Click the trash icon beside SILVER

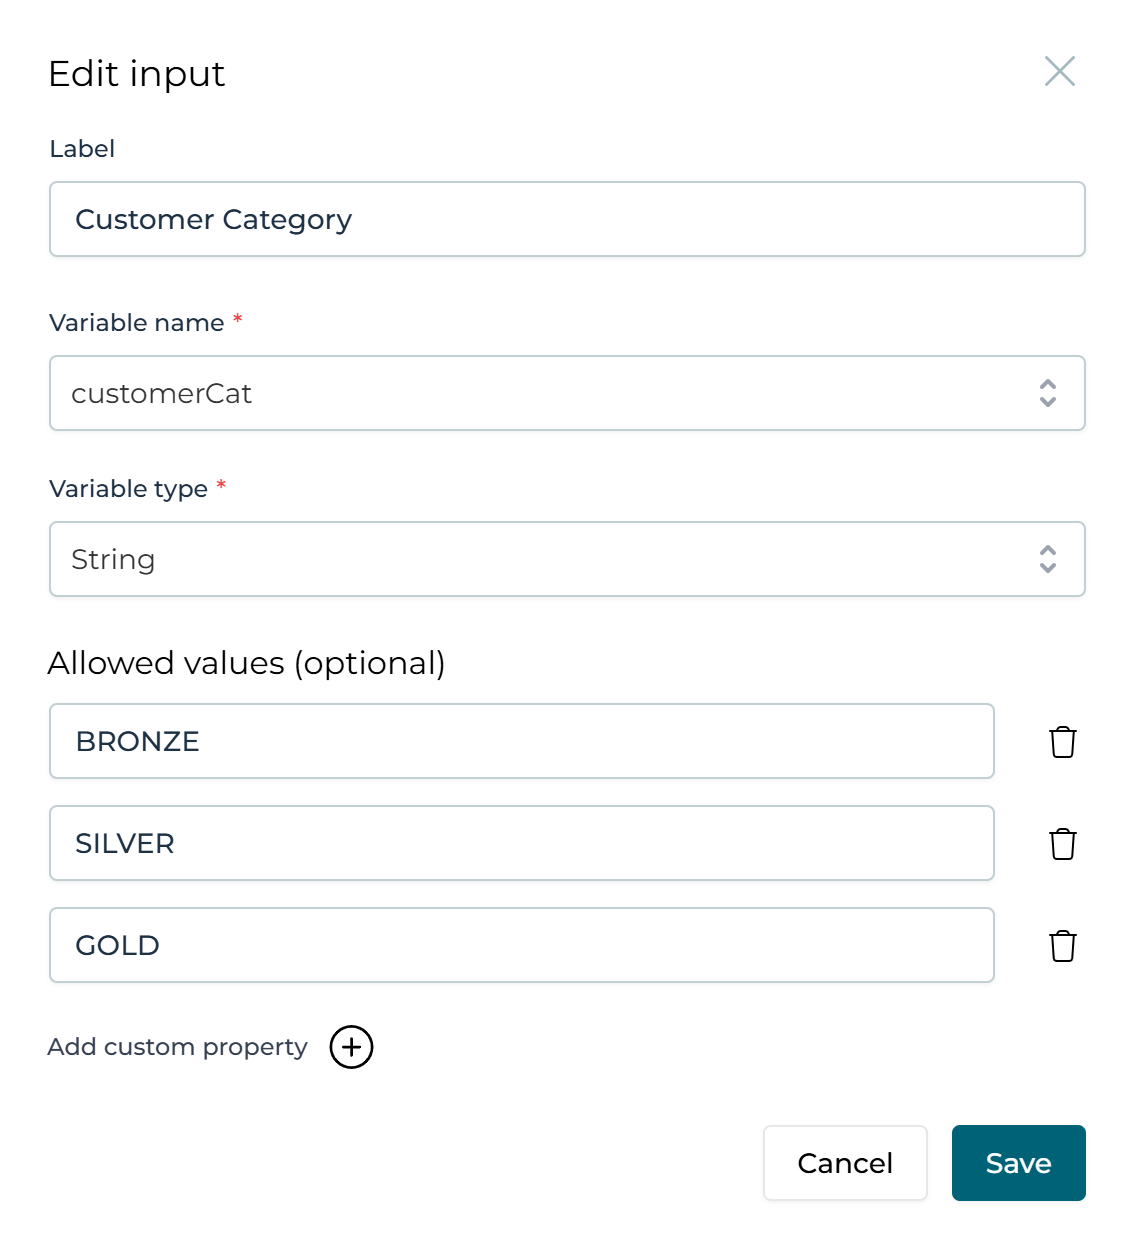1062,843
